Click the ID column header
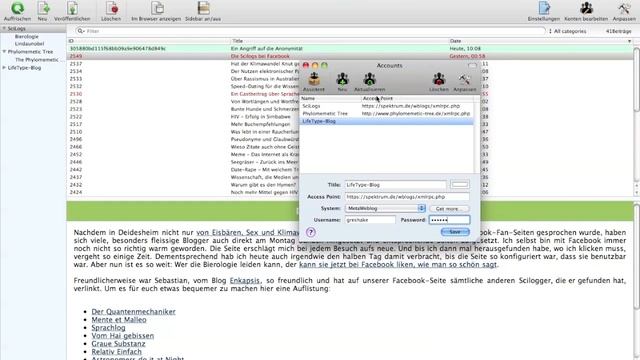This screenshot has height=360, width=640. (x=149, y=41)
